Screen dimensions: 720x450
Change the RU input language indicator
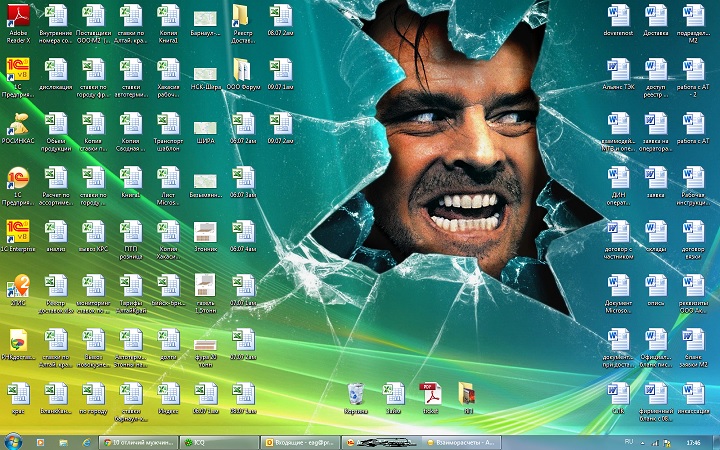pos(629,442)
